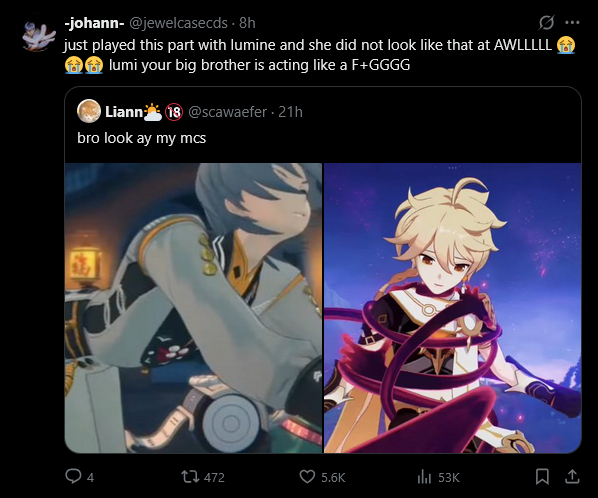Image resolution: width=598 pixels, height=498 pixels.
Task: Like the post via the heart icon
Action: [x=307, y=477]
